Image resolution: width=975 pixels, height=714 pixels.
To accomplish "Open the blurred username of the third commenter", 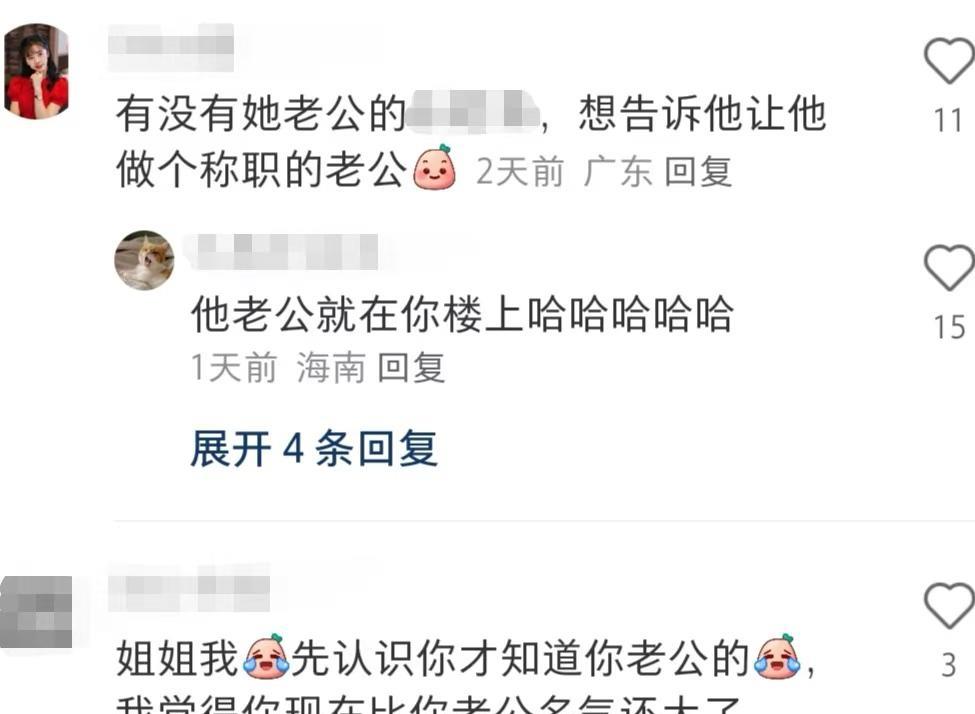I will pyautogui.click(x=189, y=588).
